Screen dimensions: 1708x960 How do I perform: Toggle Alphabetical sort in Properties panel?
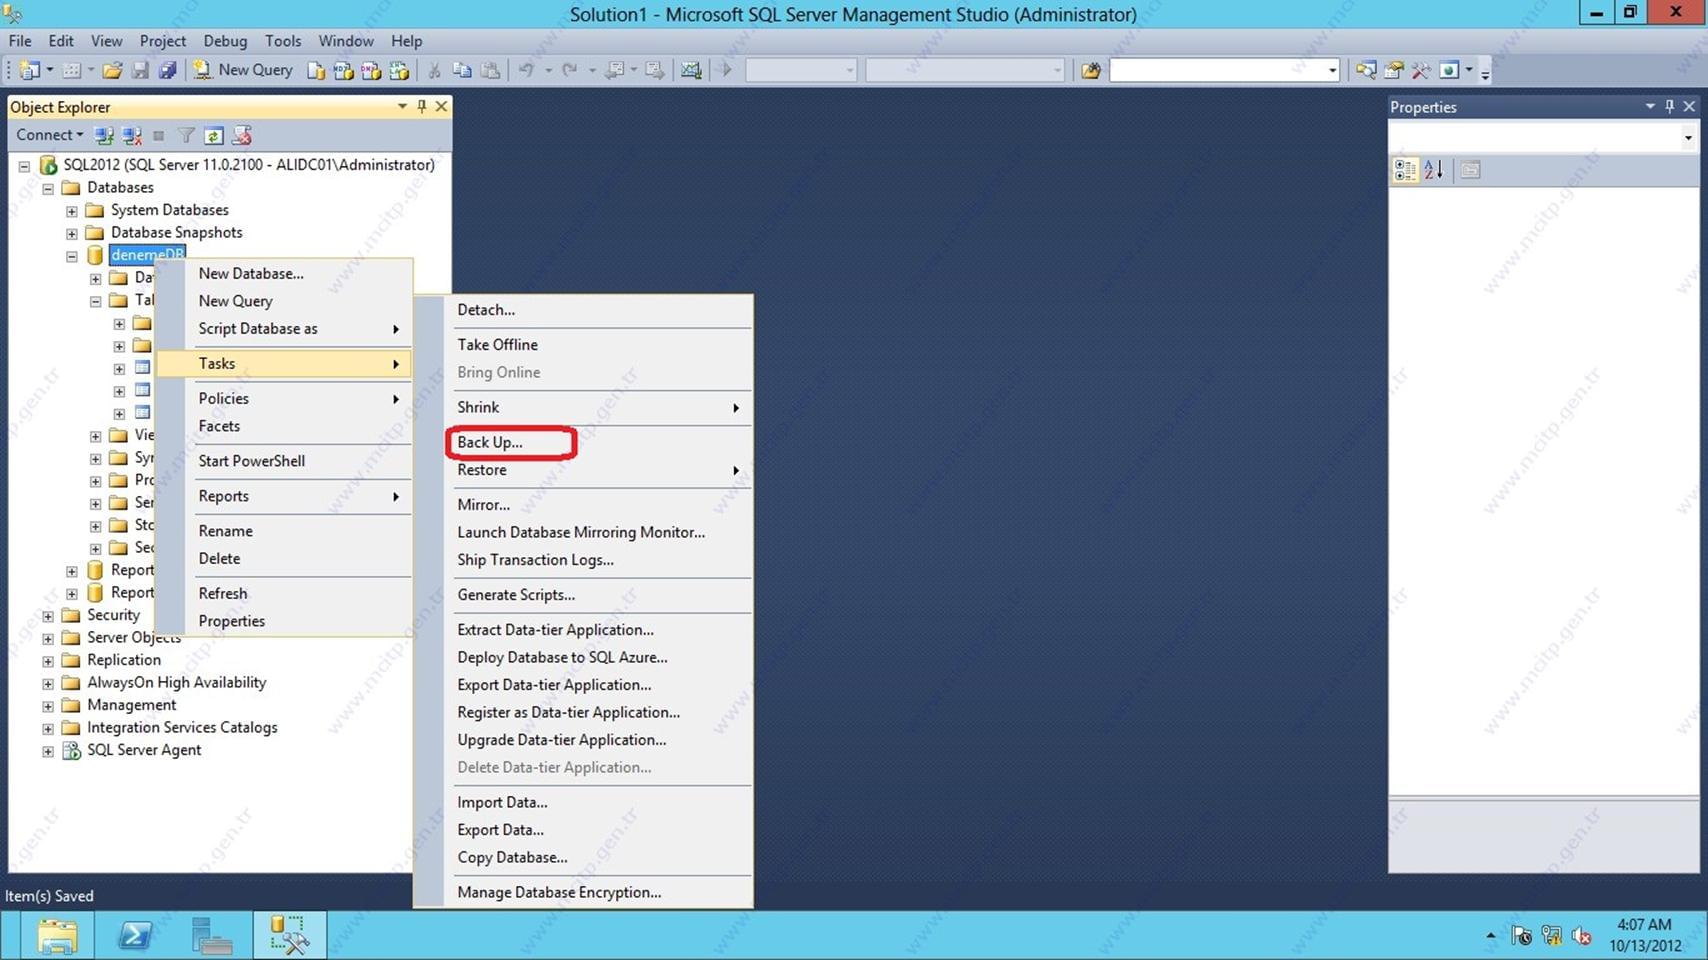[x=1433, y=170]
